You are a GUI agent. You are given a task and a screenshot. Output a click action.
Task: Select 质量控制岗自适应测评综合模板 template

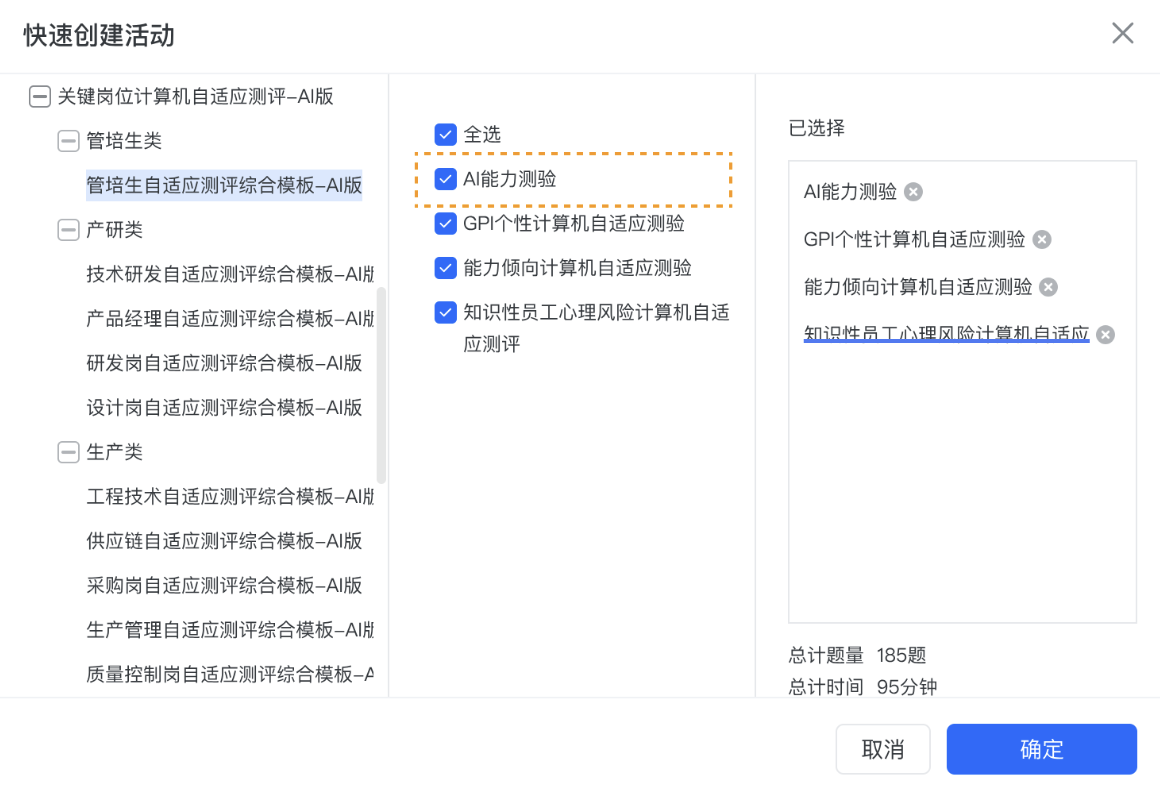[x=230, y=674]
